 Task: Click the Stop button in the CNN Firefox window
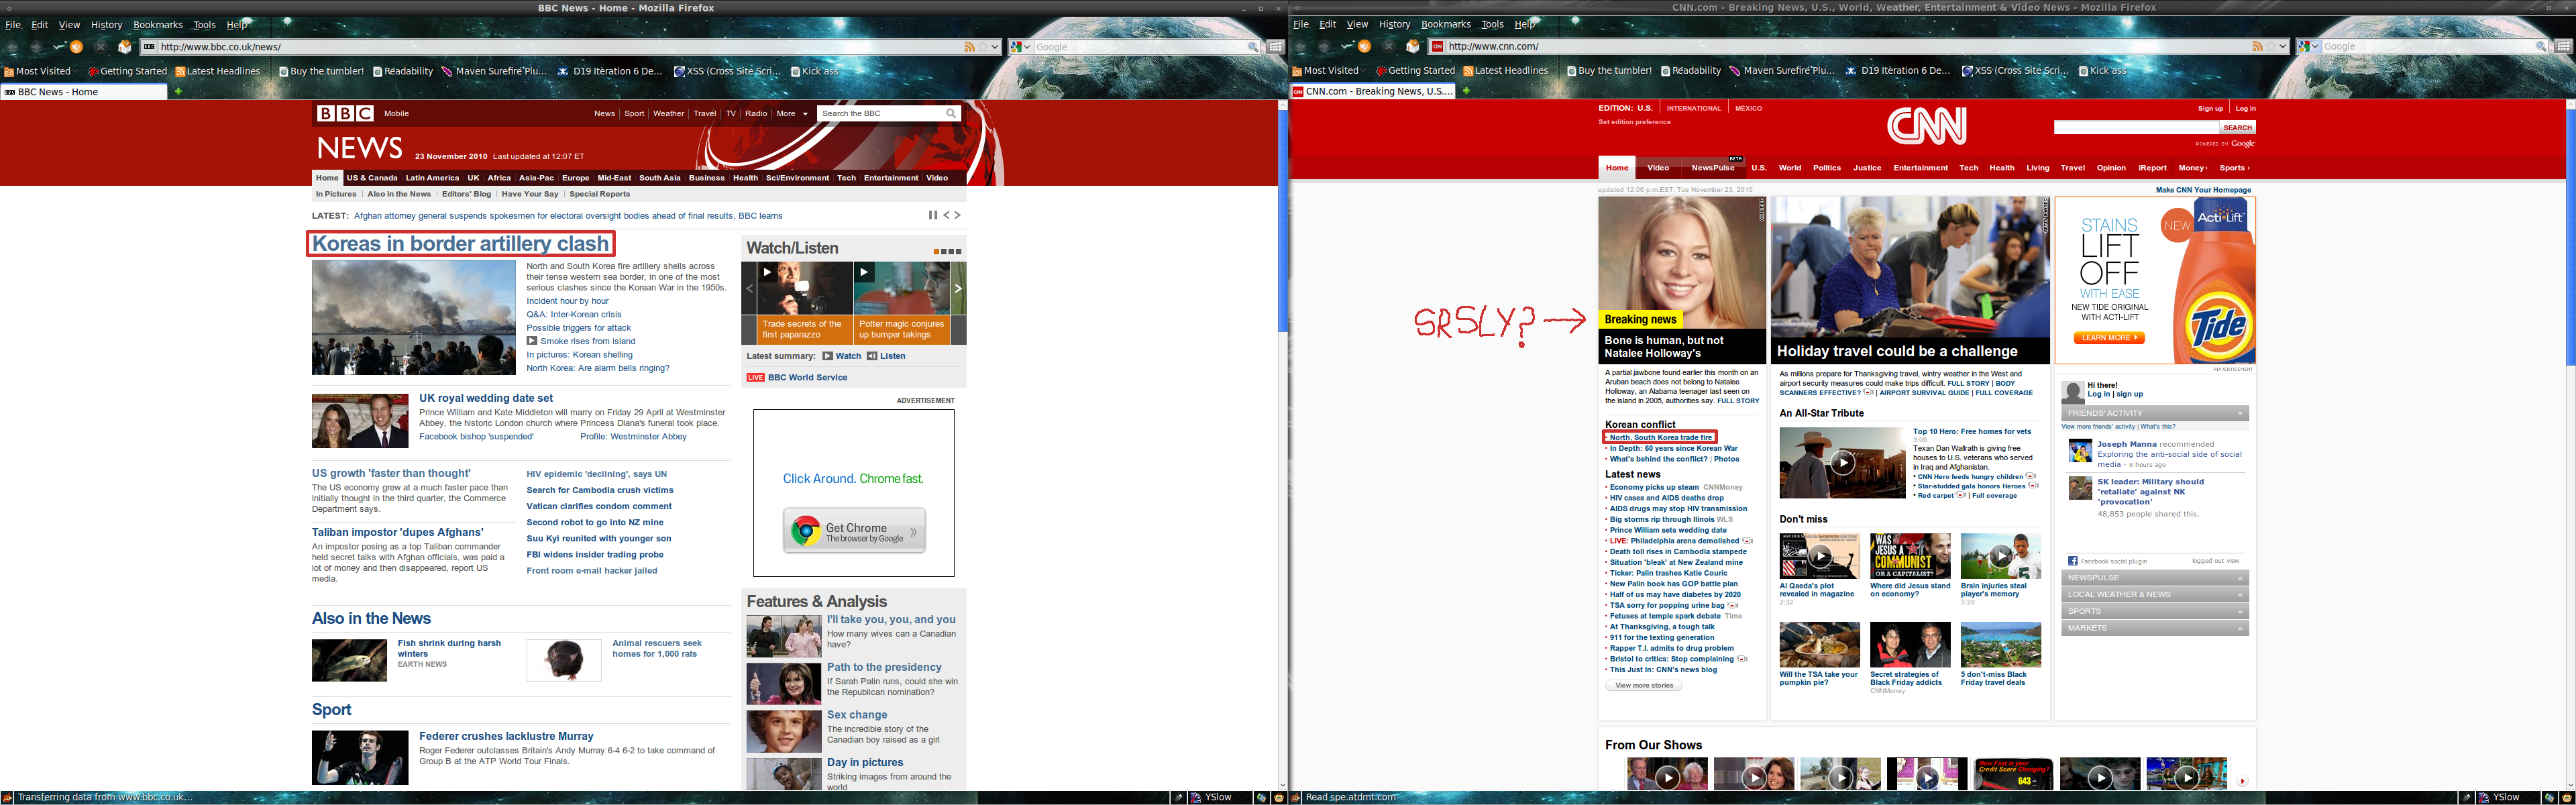click(1388, 46)
